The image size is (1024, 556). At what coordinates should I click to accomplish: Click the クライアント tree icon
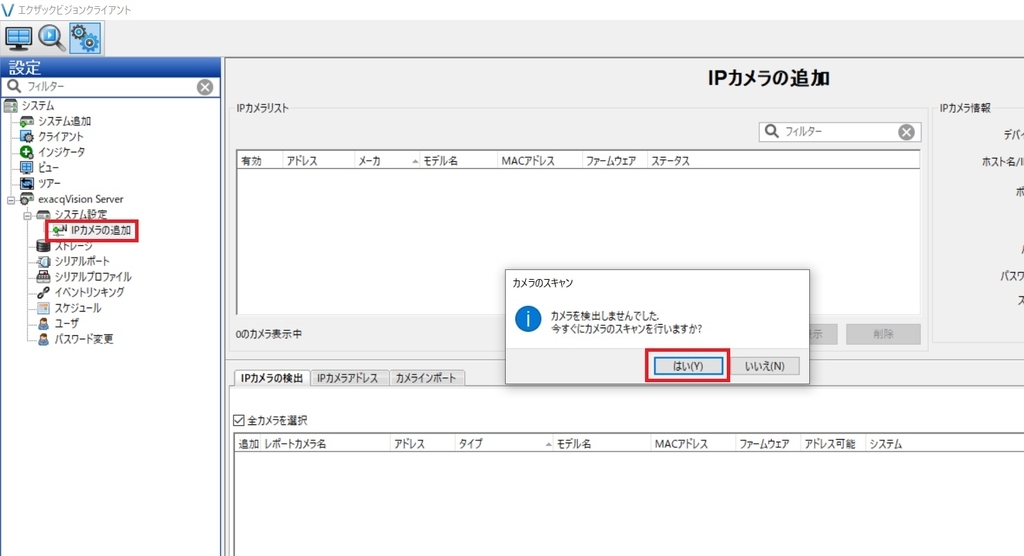click(x=27, y=137)
